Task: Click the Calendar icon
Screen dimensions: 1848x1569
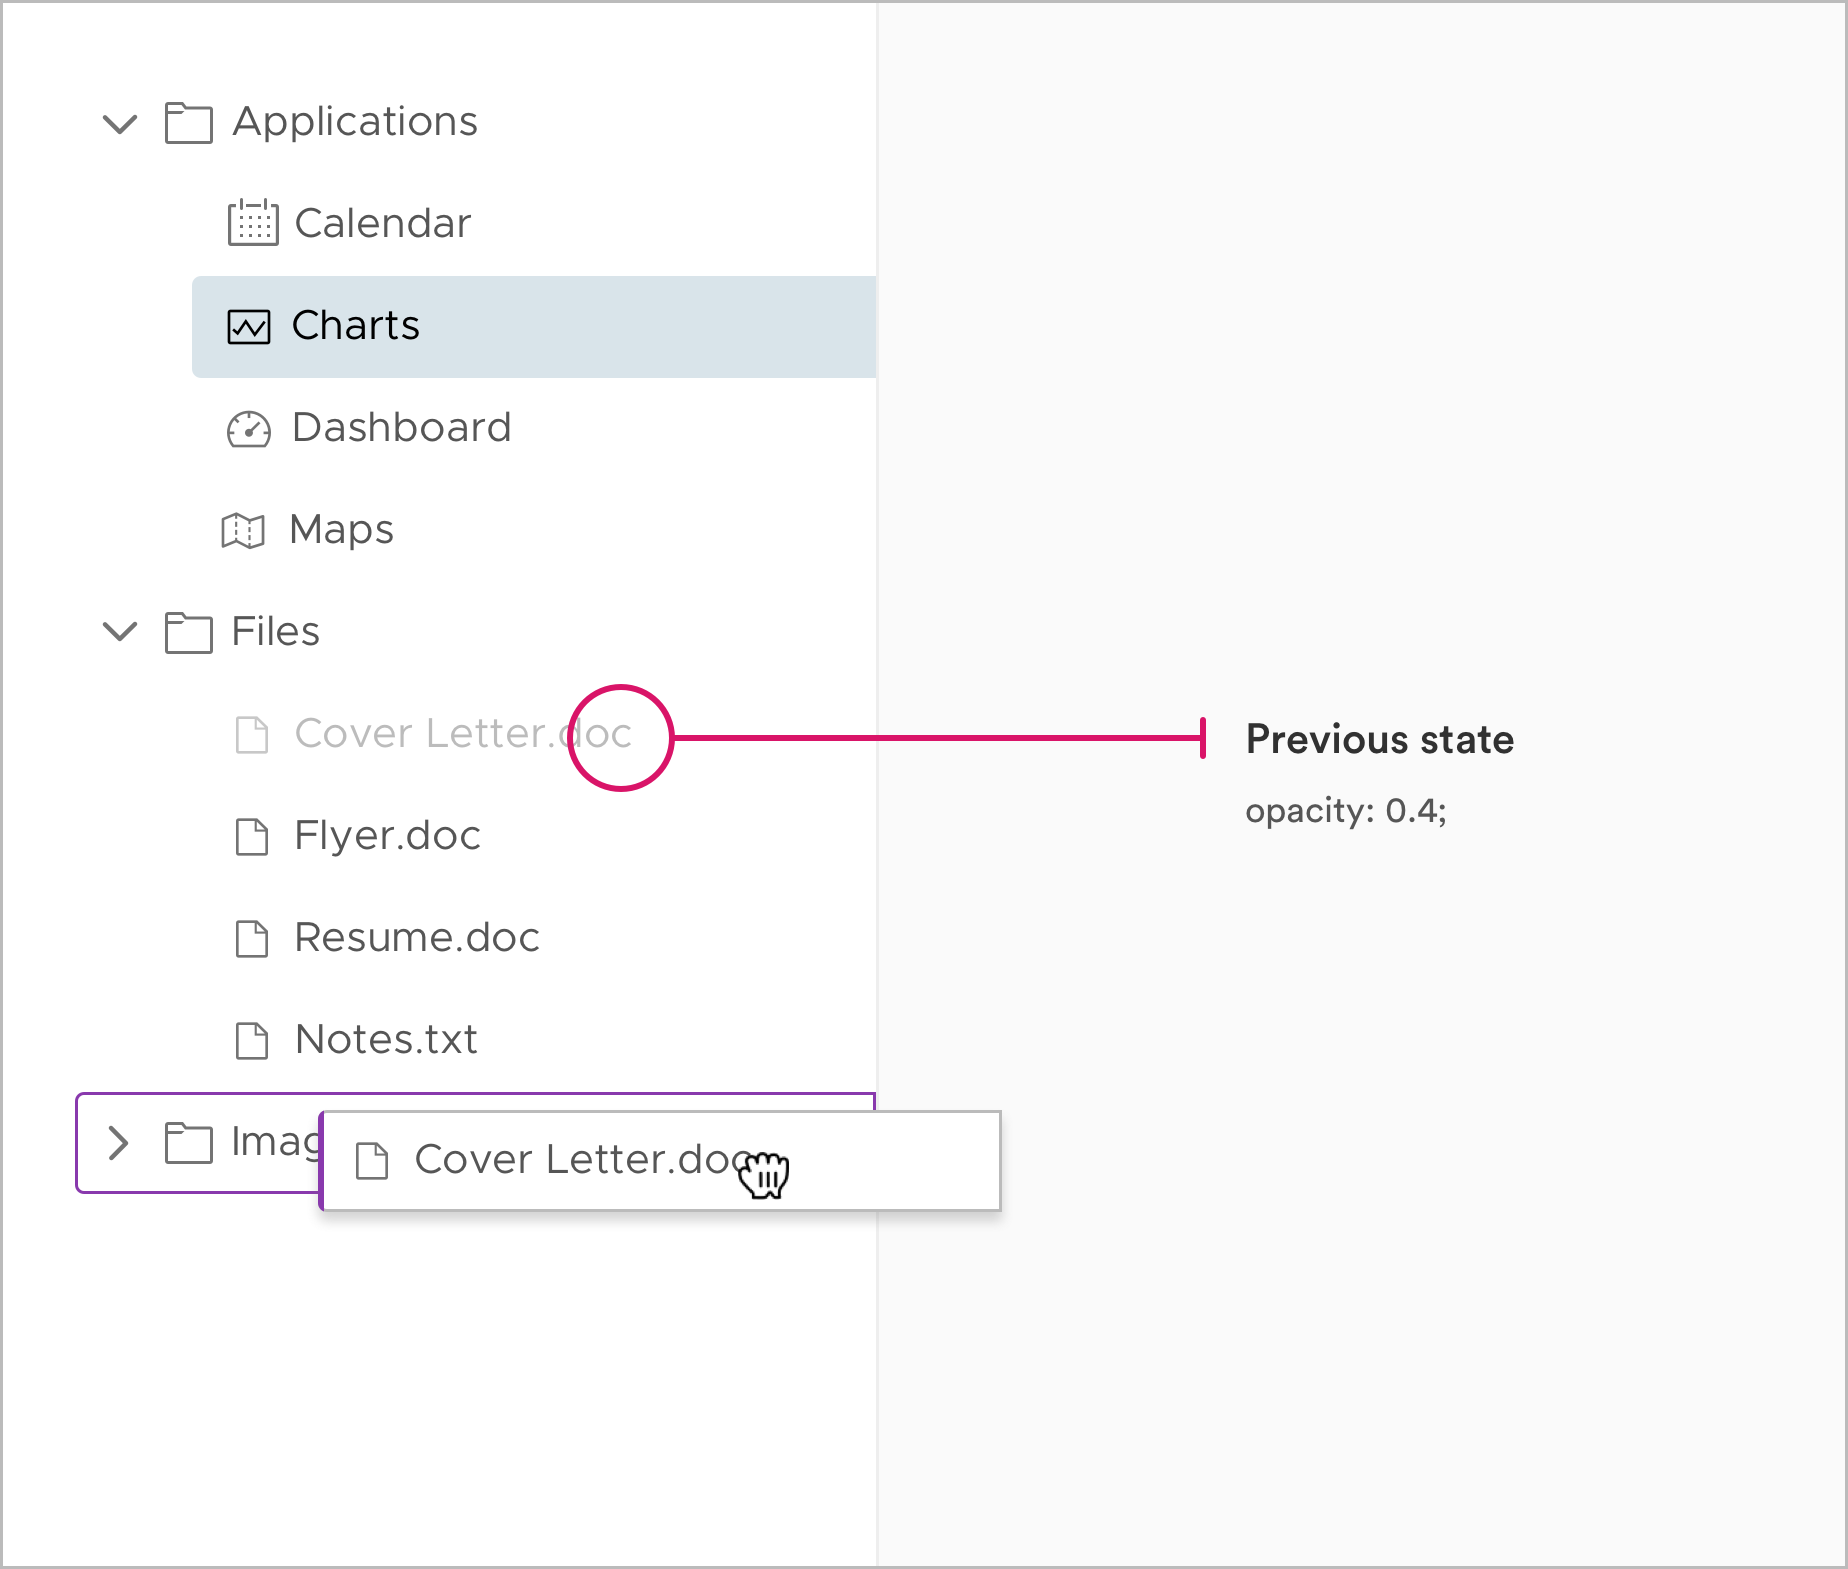Action: (252, 223)
